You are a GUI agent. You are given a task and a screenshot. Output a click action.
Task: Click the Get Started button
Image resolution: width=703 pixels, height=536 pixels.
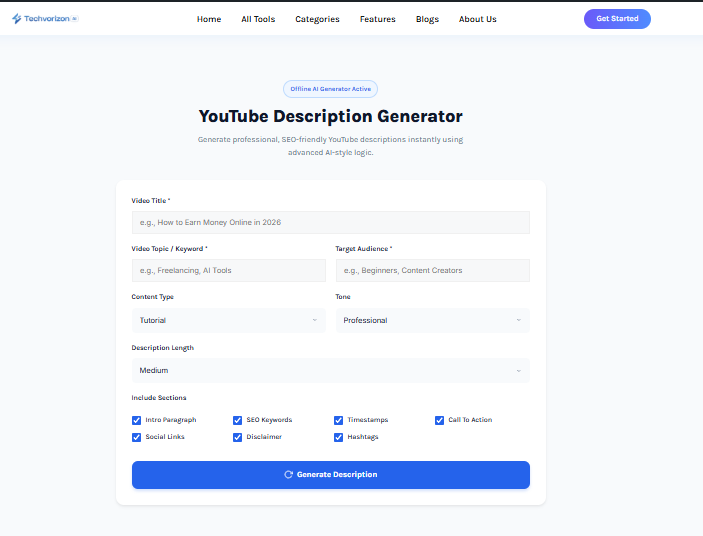[617, 19]
